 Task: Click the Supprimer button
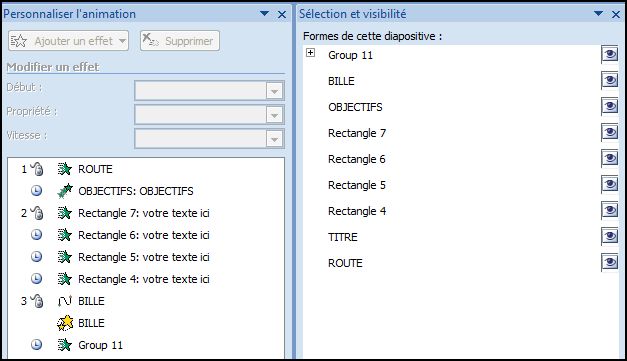[180, 41]
